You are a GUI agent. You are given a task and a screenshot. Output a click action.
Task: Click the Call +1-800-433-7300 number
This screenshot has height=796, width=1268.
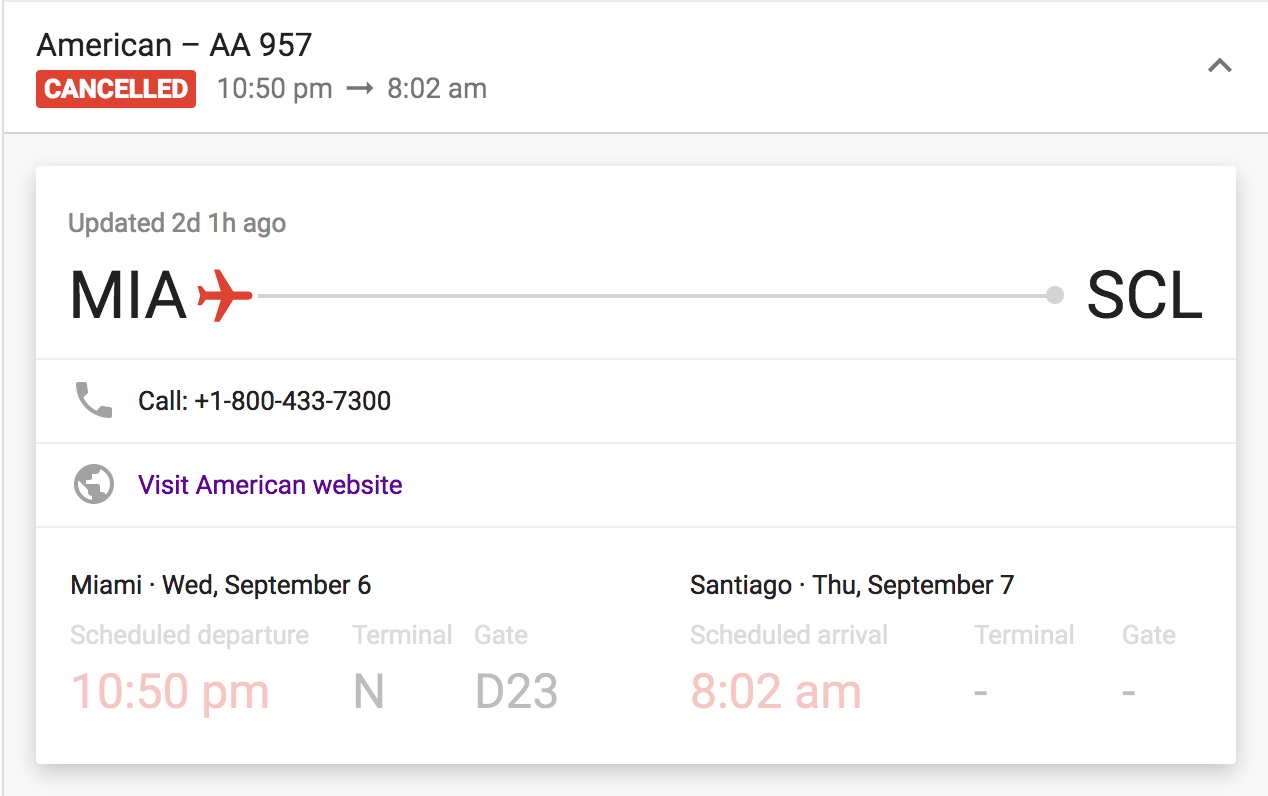[265, 401]
